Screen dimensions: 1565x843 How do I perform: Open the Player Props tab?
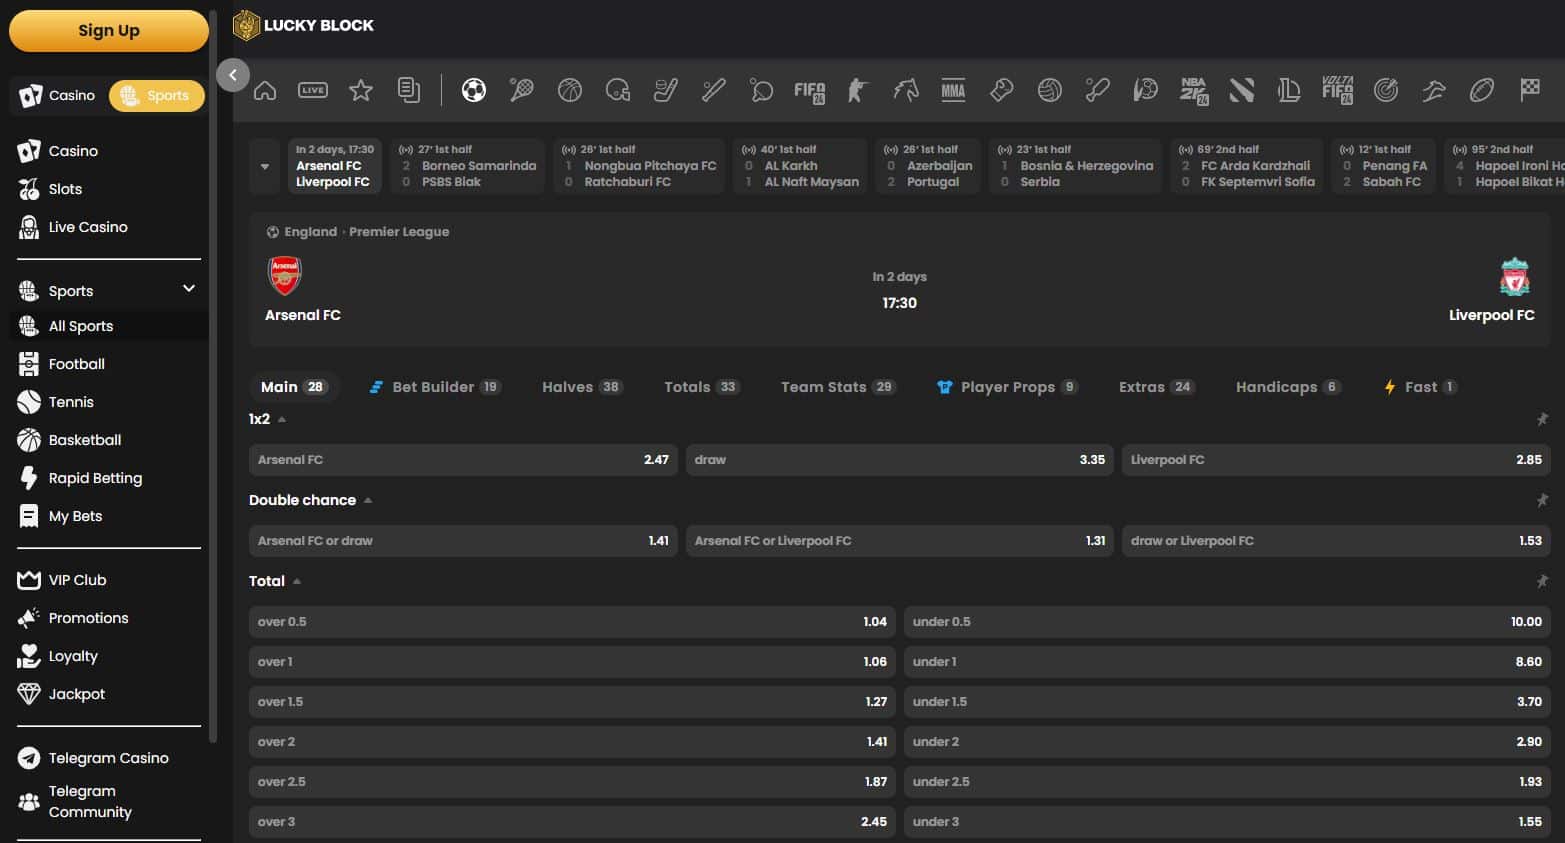(x=1007, y=387)
